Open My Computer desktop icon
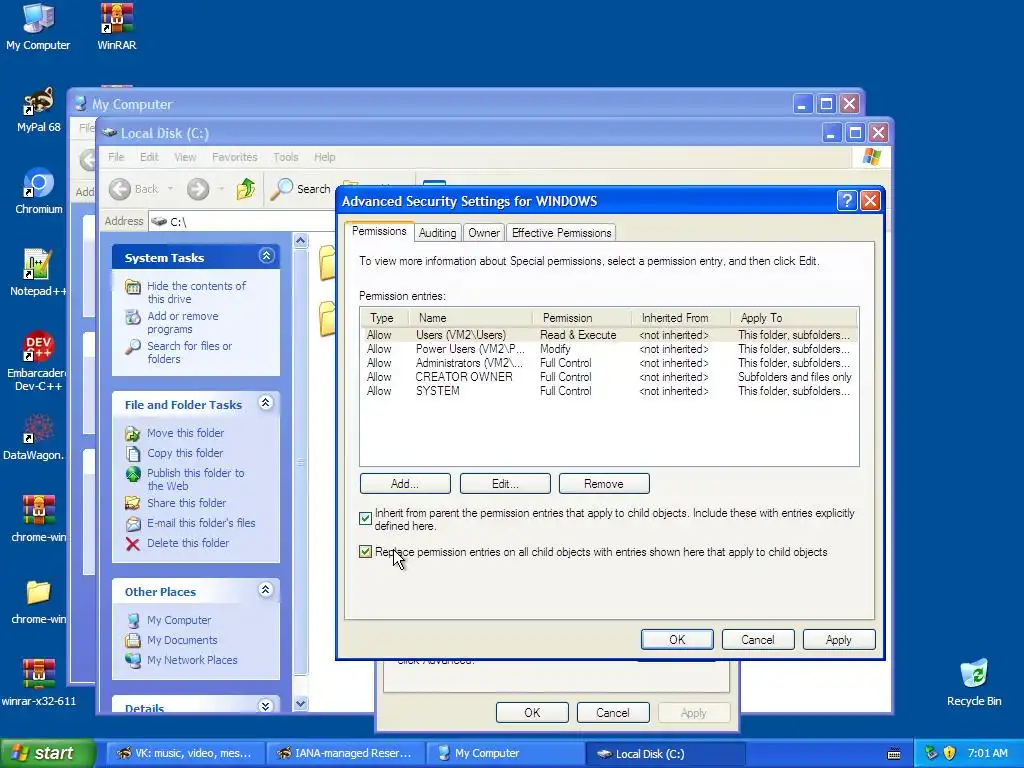Image resolution: width=1024 pixels, height=768 pixels. click(38, 26)
